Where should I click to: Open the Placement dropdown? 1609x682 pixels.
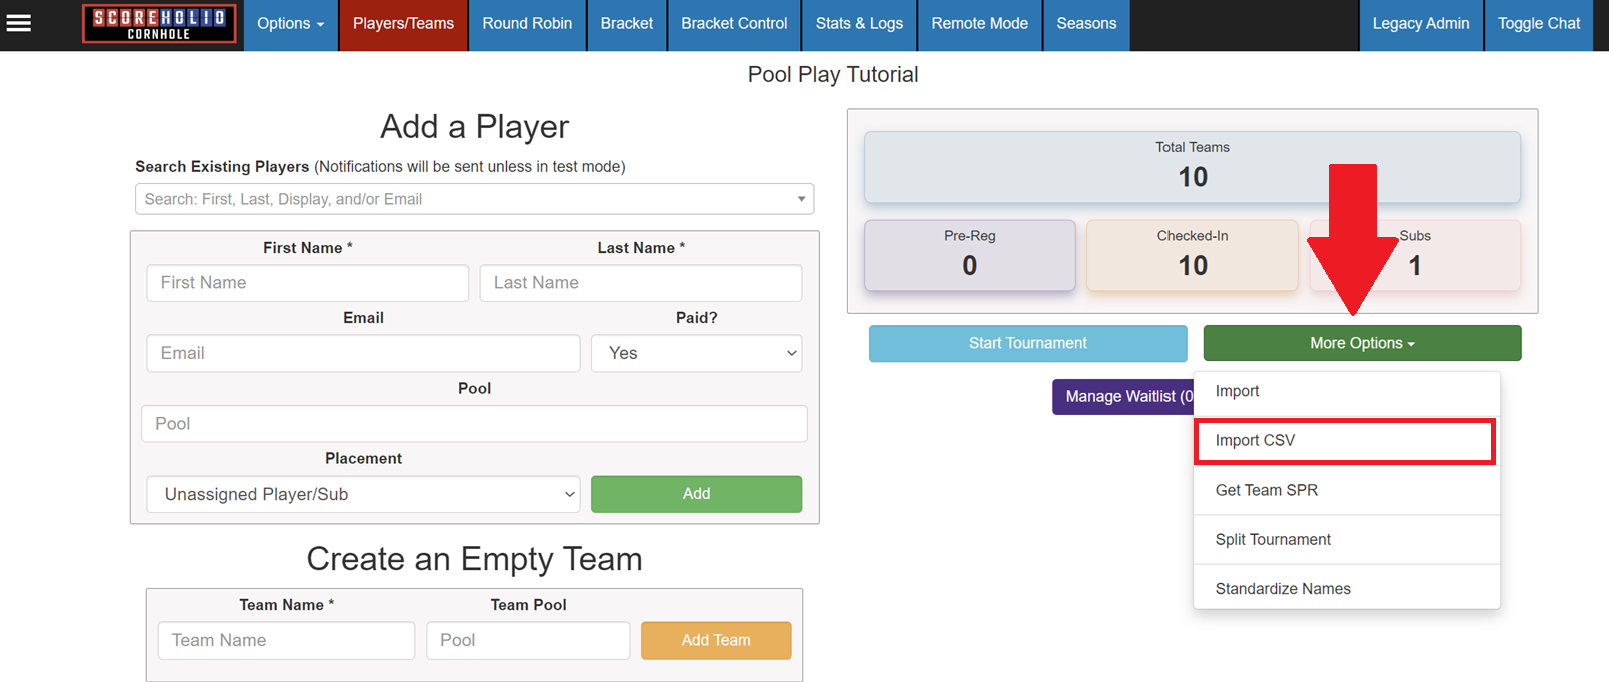pos(363,494)
